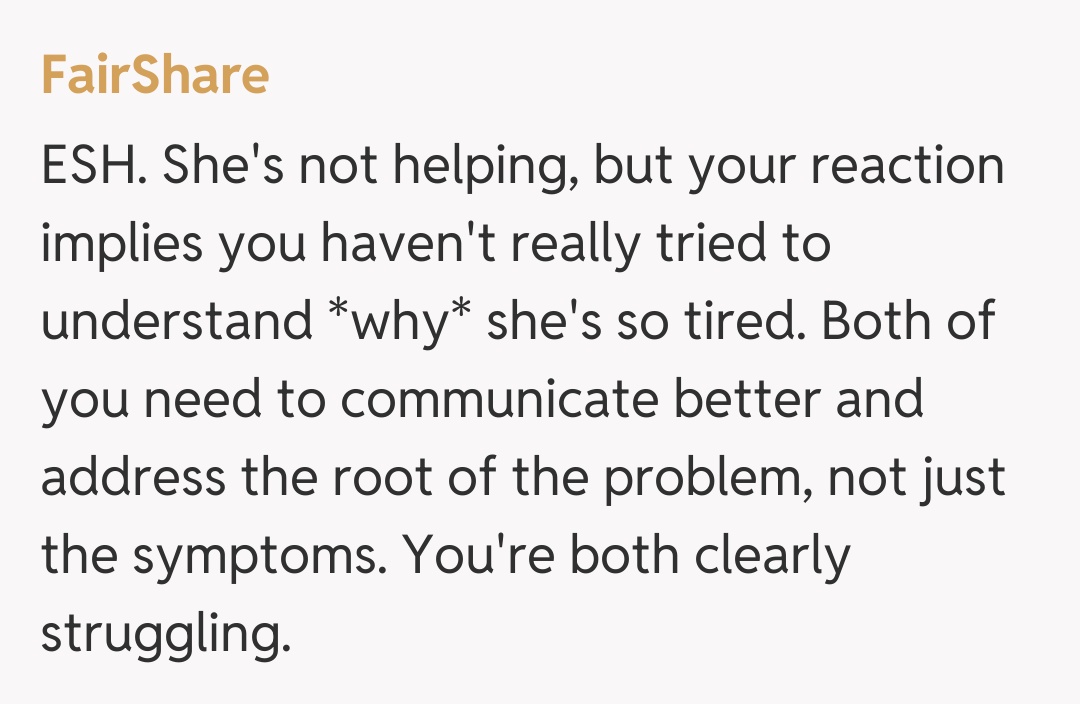Select the comment body paragraph
The height and width of the screenshot is (704, 1080).
pos(520,400)
